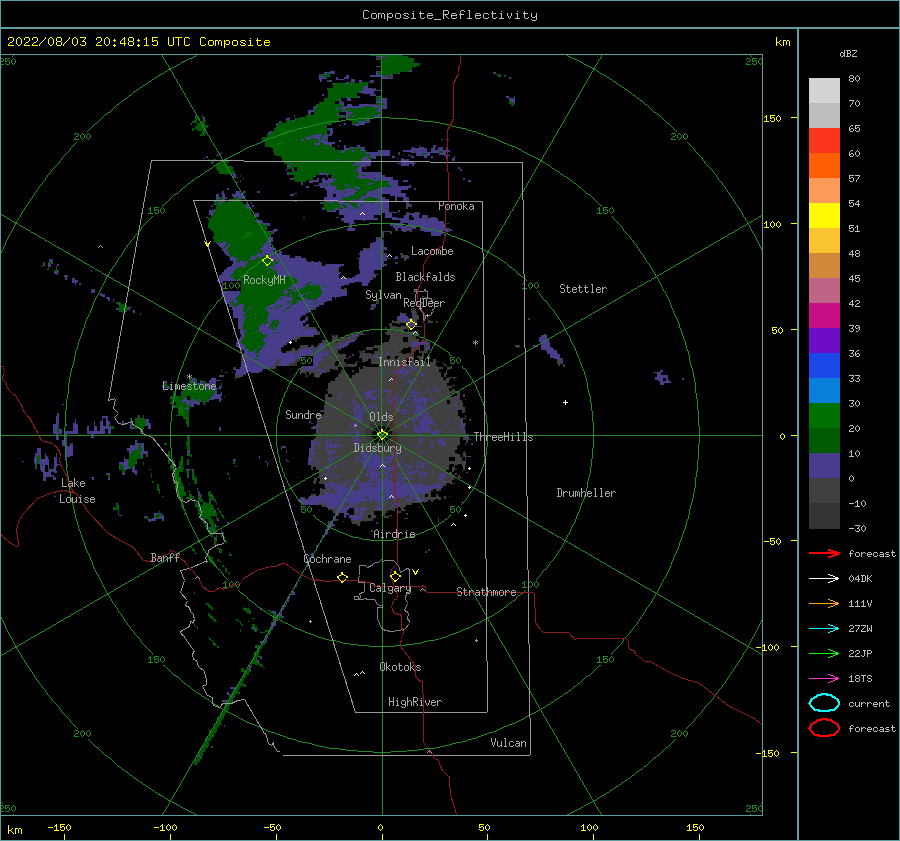The height and width of the screenshot is (841, 900).
Task: Click the 27ZW legend label
Action: coord(860,629)
